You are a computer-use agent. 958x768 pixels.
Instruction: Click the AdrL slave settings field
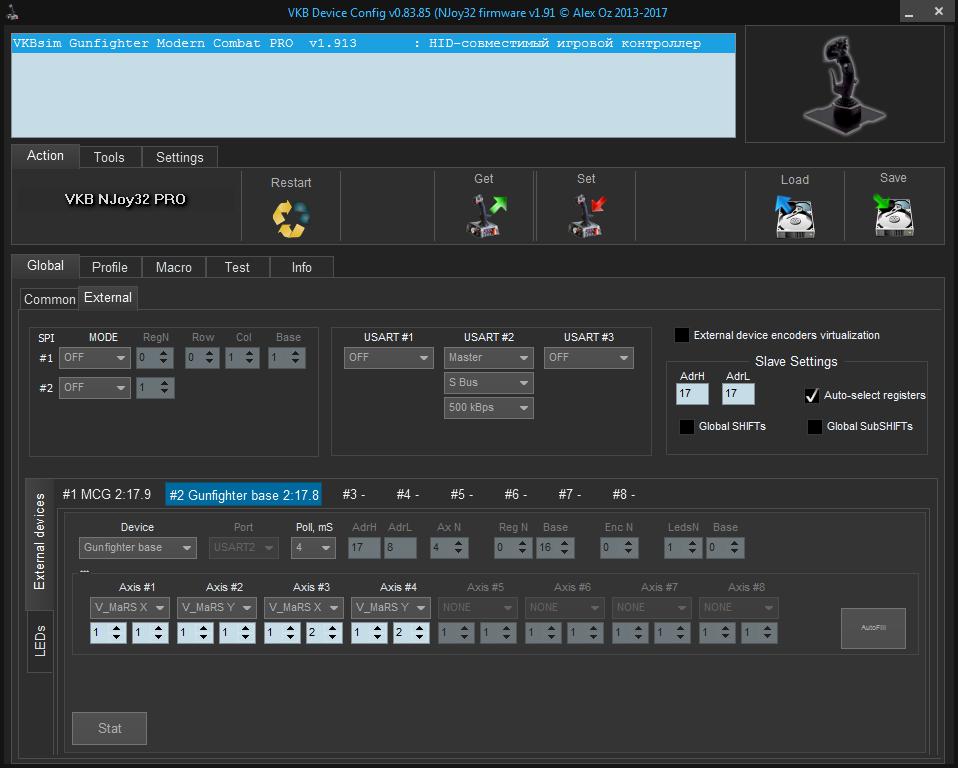[738, 393]
